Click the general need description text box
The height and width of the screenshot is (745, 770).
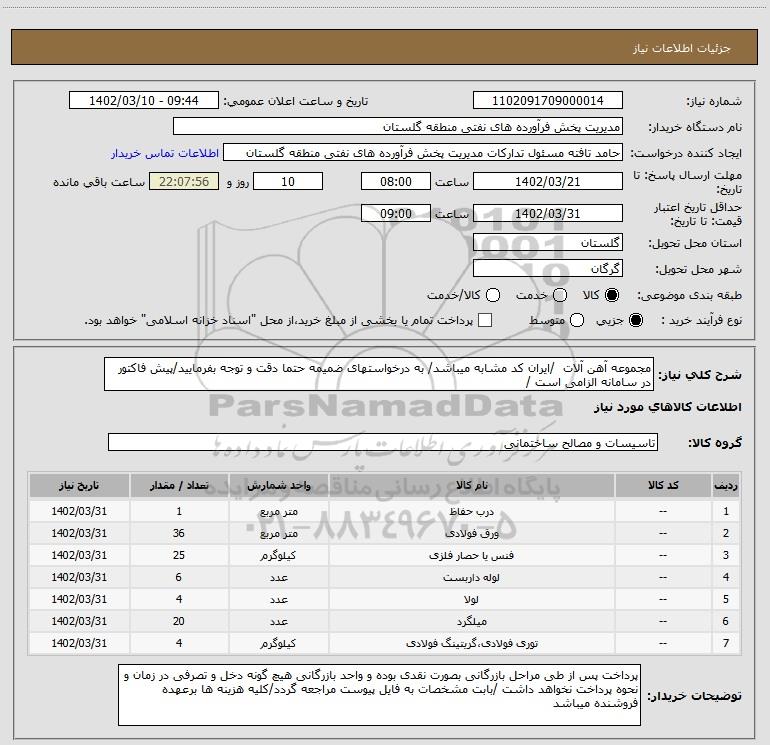point(379,374)
